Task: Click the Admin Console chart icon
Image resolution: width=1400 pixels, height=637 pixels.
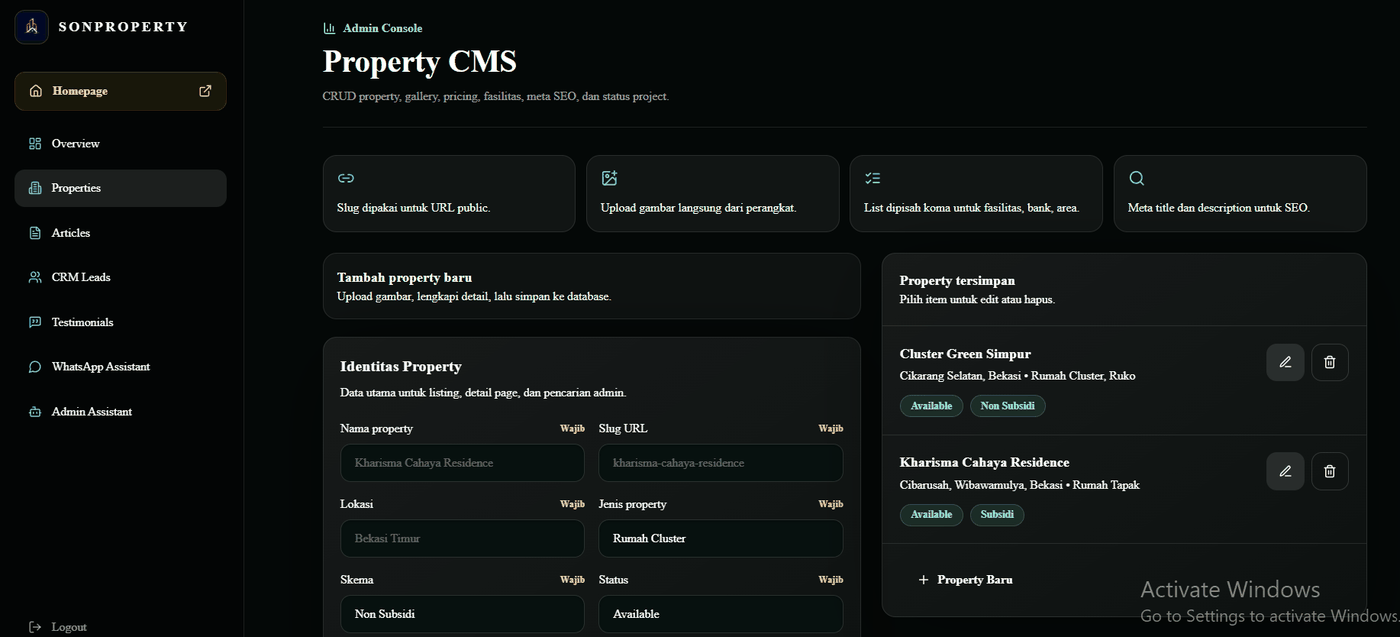Action: (329, 29)
